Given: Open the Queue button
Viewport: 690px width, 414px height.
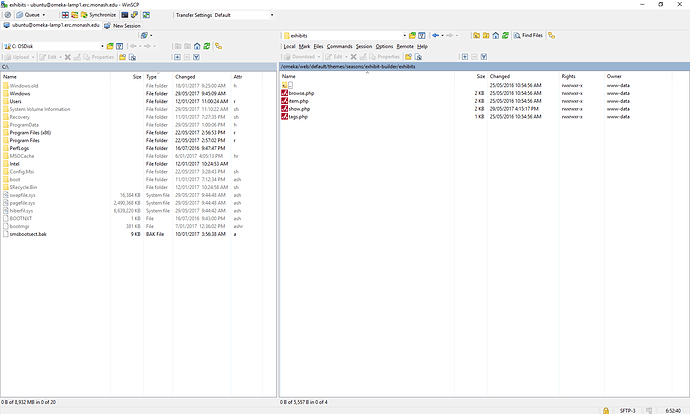Looking at the screenshot, I should pos(28,15).
